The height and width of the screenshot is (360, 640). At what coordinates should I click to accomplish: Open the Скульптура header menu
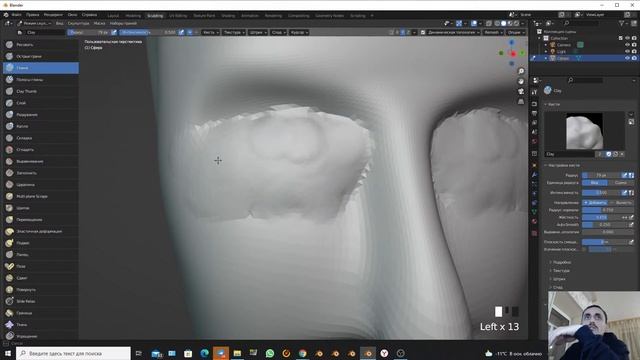(78, 24)
